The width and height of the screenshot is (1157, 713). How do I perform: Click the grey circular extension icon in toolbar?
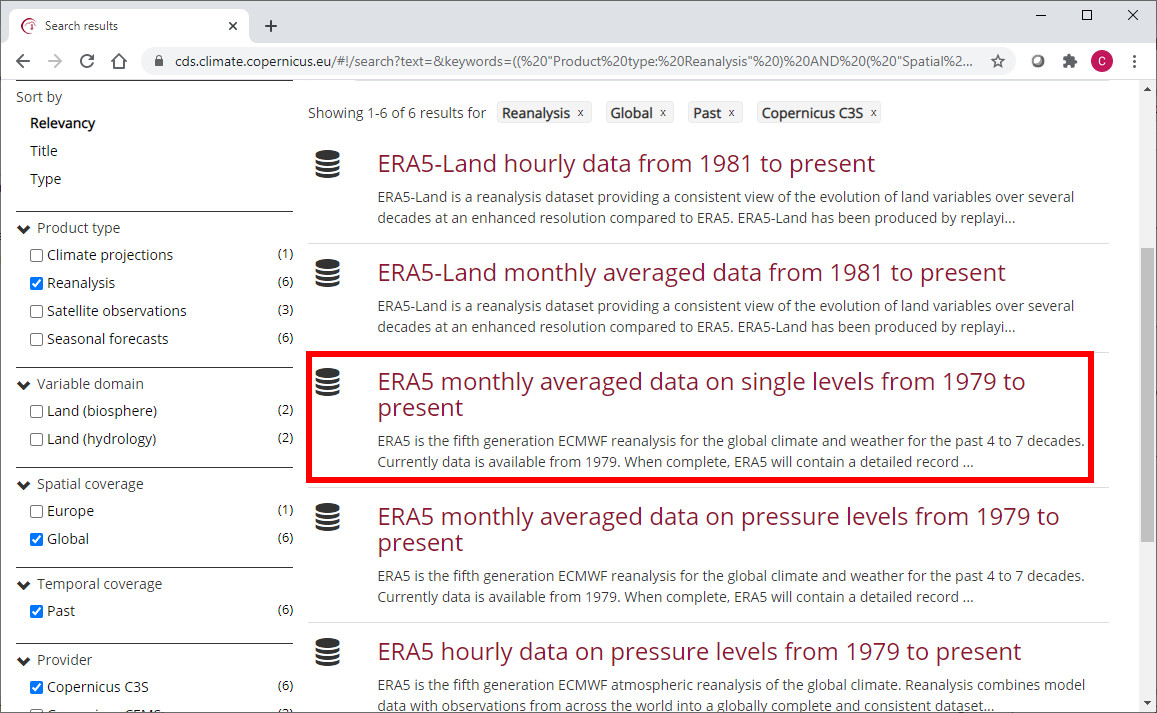tap(1037, 61)
